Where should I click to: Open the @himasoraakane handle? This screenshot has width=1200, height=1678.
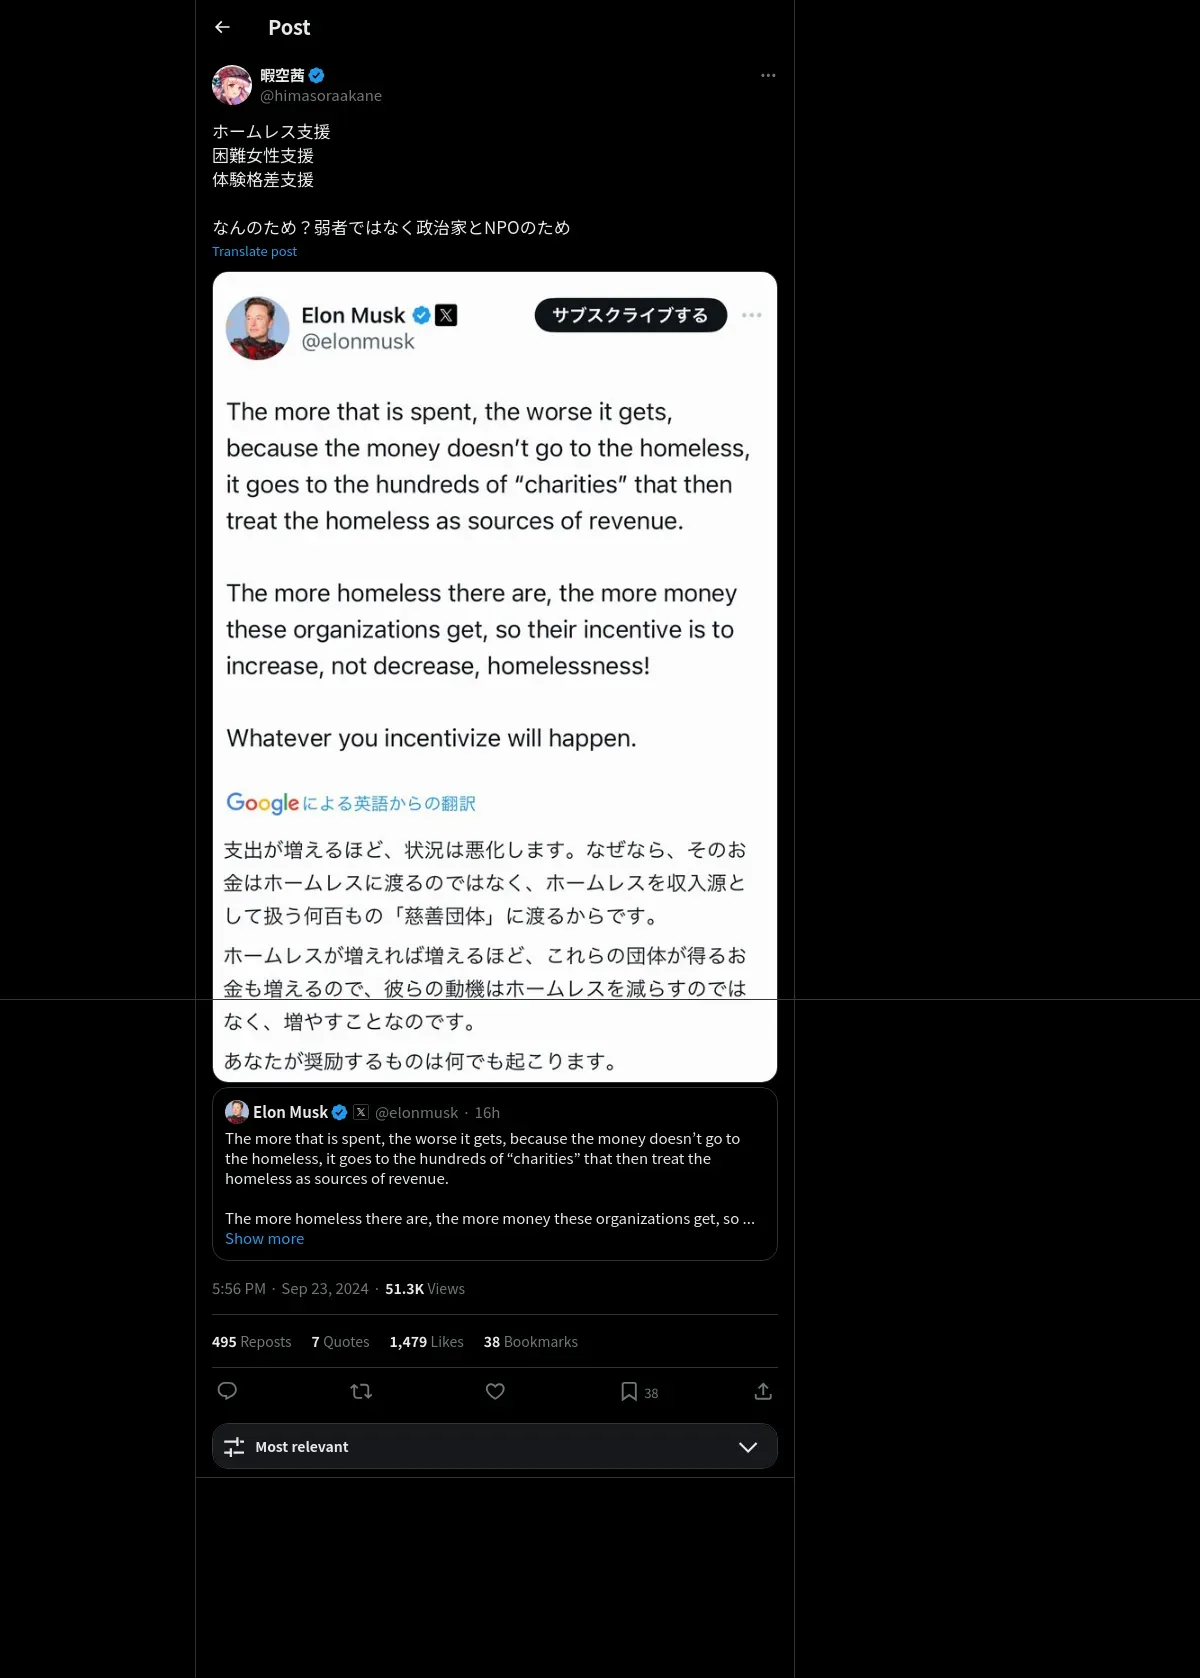coord(321,96)
